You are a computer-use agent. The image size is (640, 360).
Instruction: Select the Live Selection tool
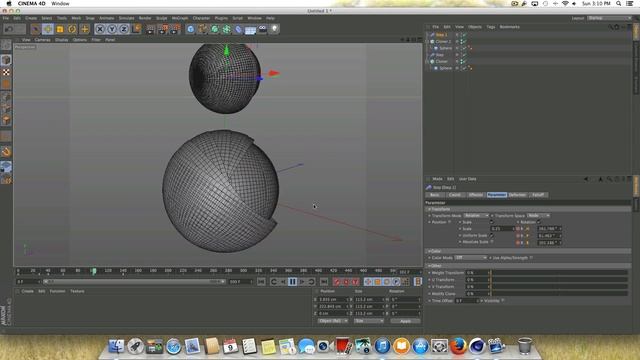[36, 29]
